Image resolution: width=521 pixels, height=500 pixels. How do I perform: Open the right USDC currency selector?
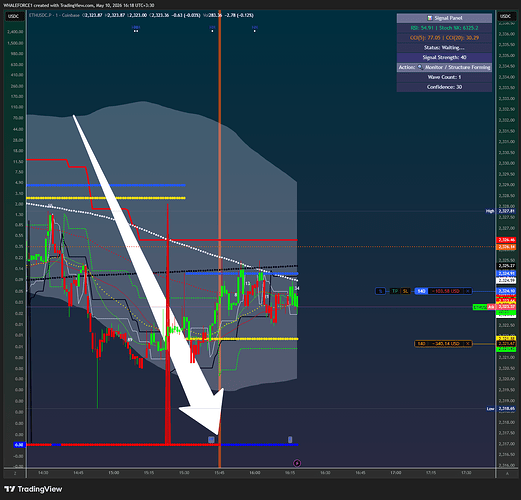pos(505,16)
